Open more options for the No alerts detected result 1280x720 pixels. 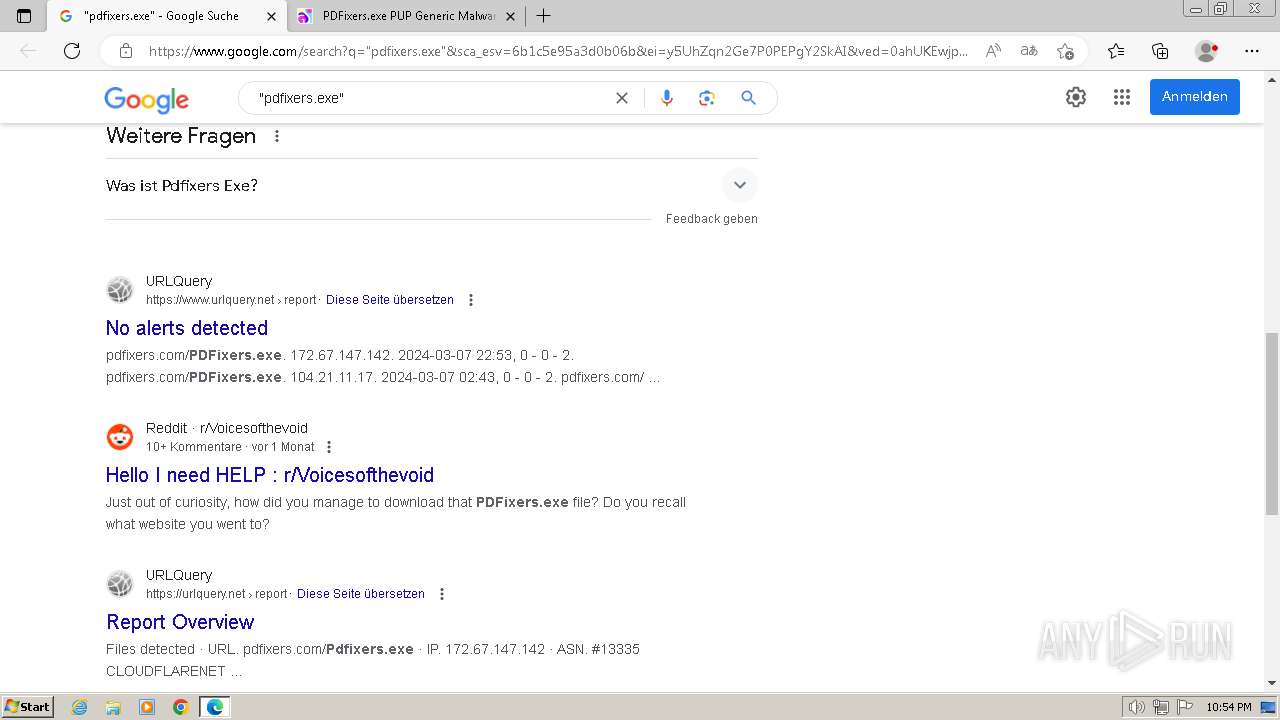click(x=471, y=300)
